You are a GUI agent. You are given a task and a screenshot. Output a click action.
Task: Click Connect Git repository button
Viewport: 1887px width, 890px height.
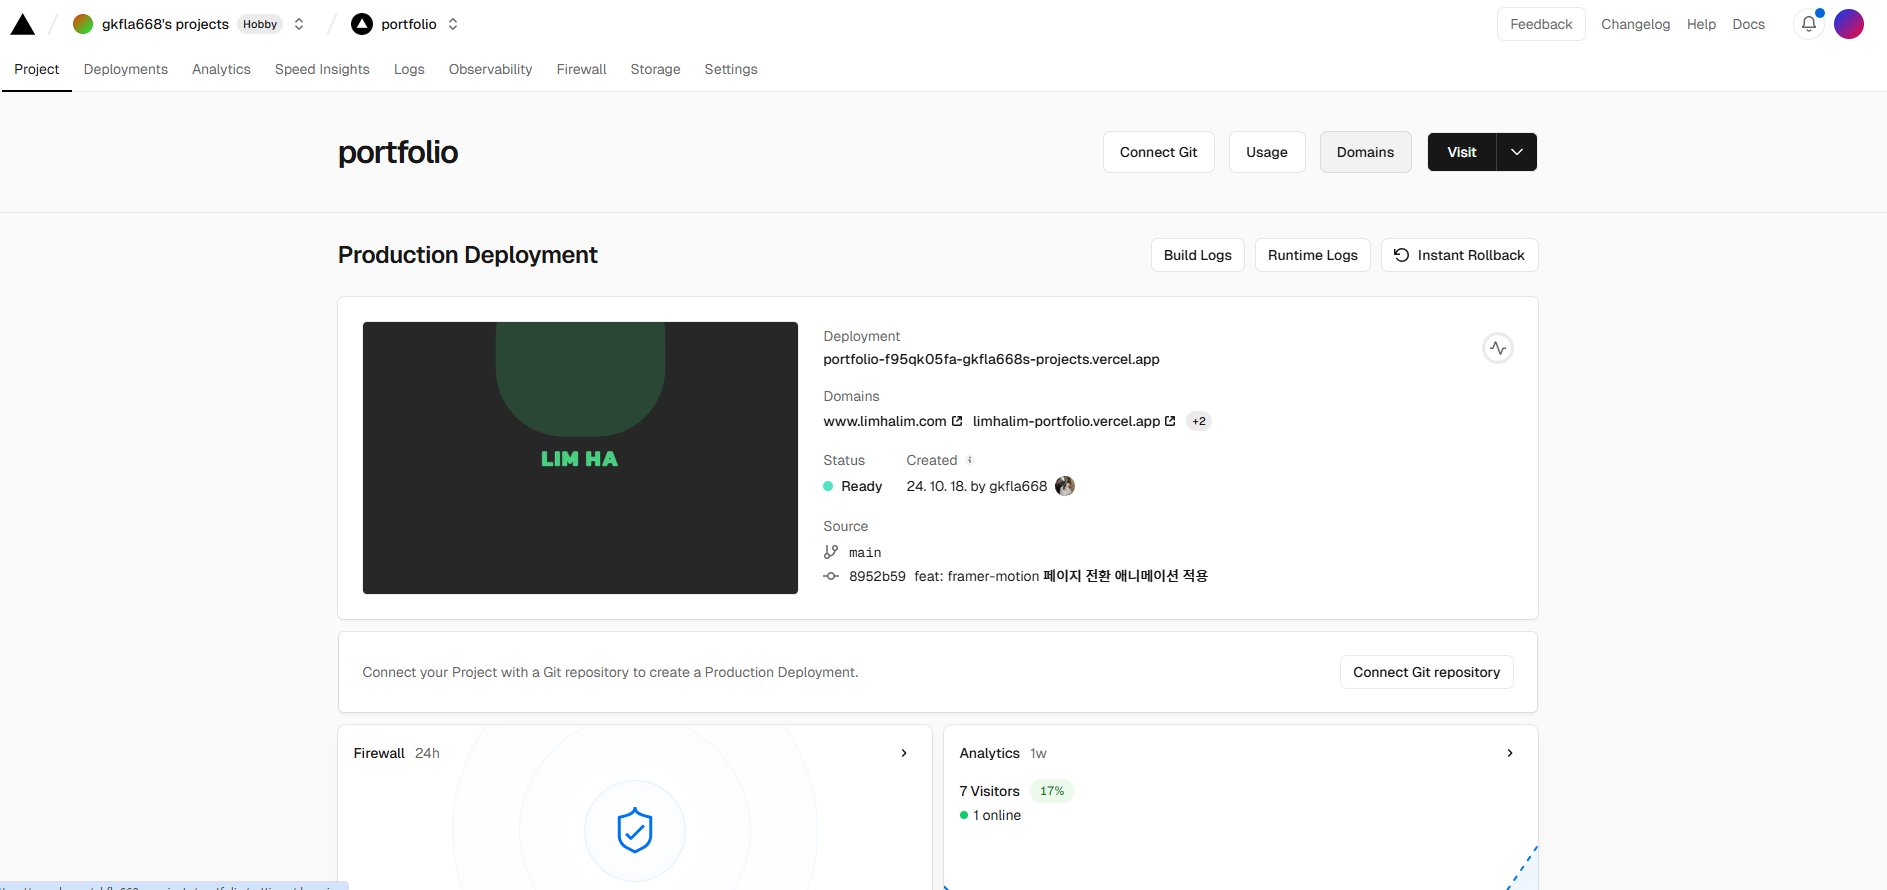coord(1426,672)
